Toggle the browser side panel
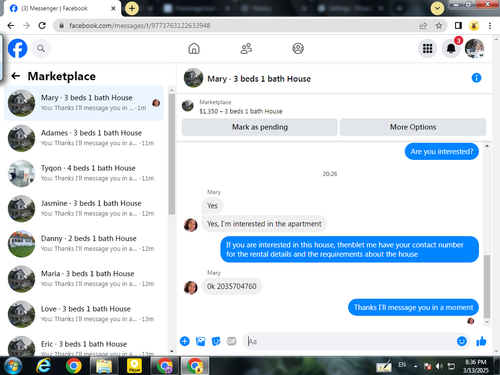Viewport: 500px width, 375px height. tap(458, 25)
